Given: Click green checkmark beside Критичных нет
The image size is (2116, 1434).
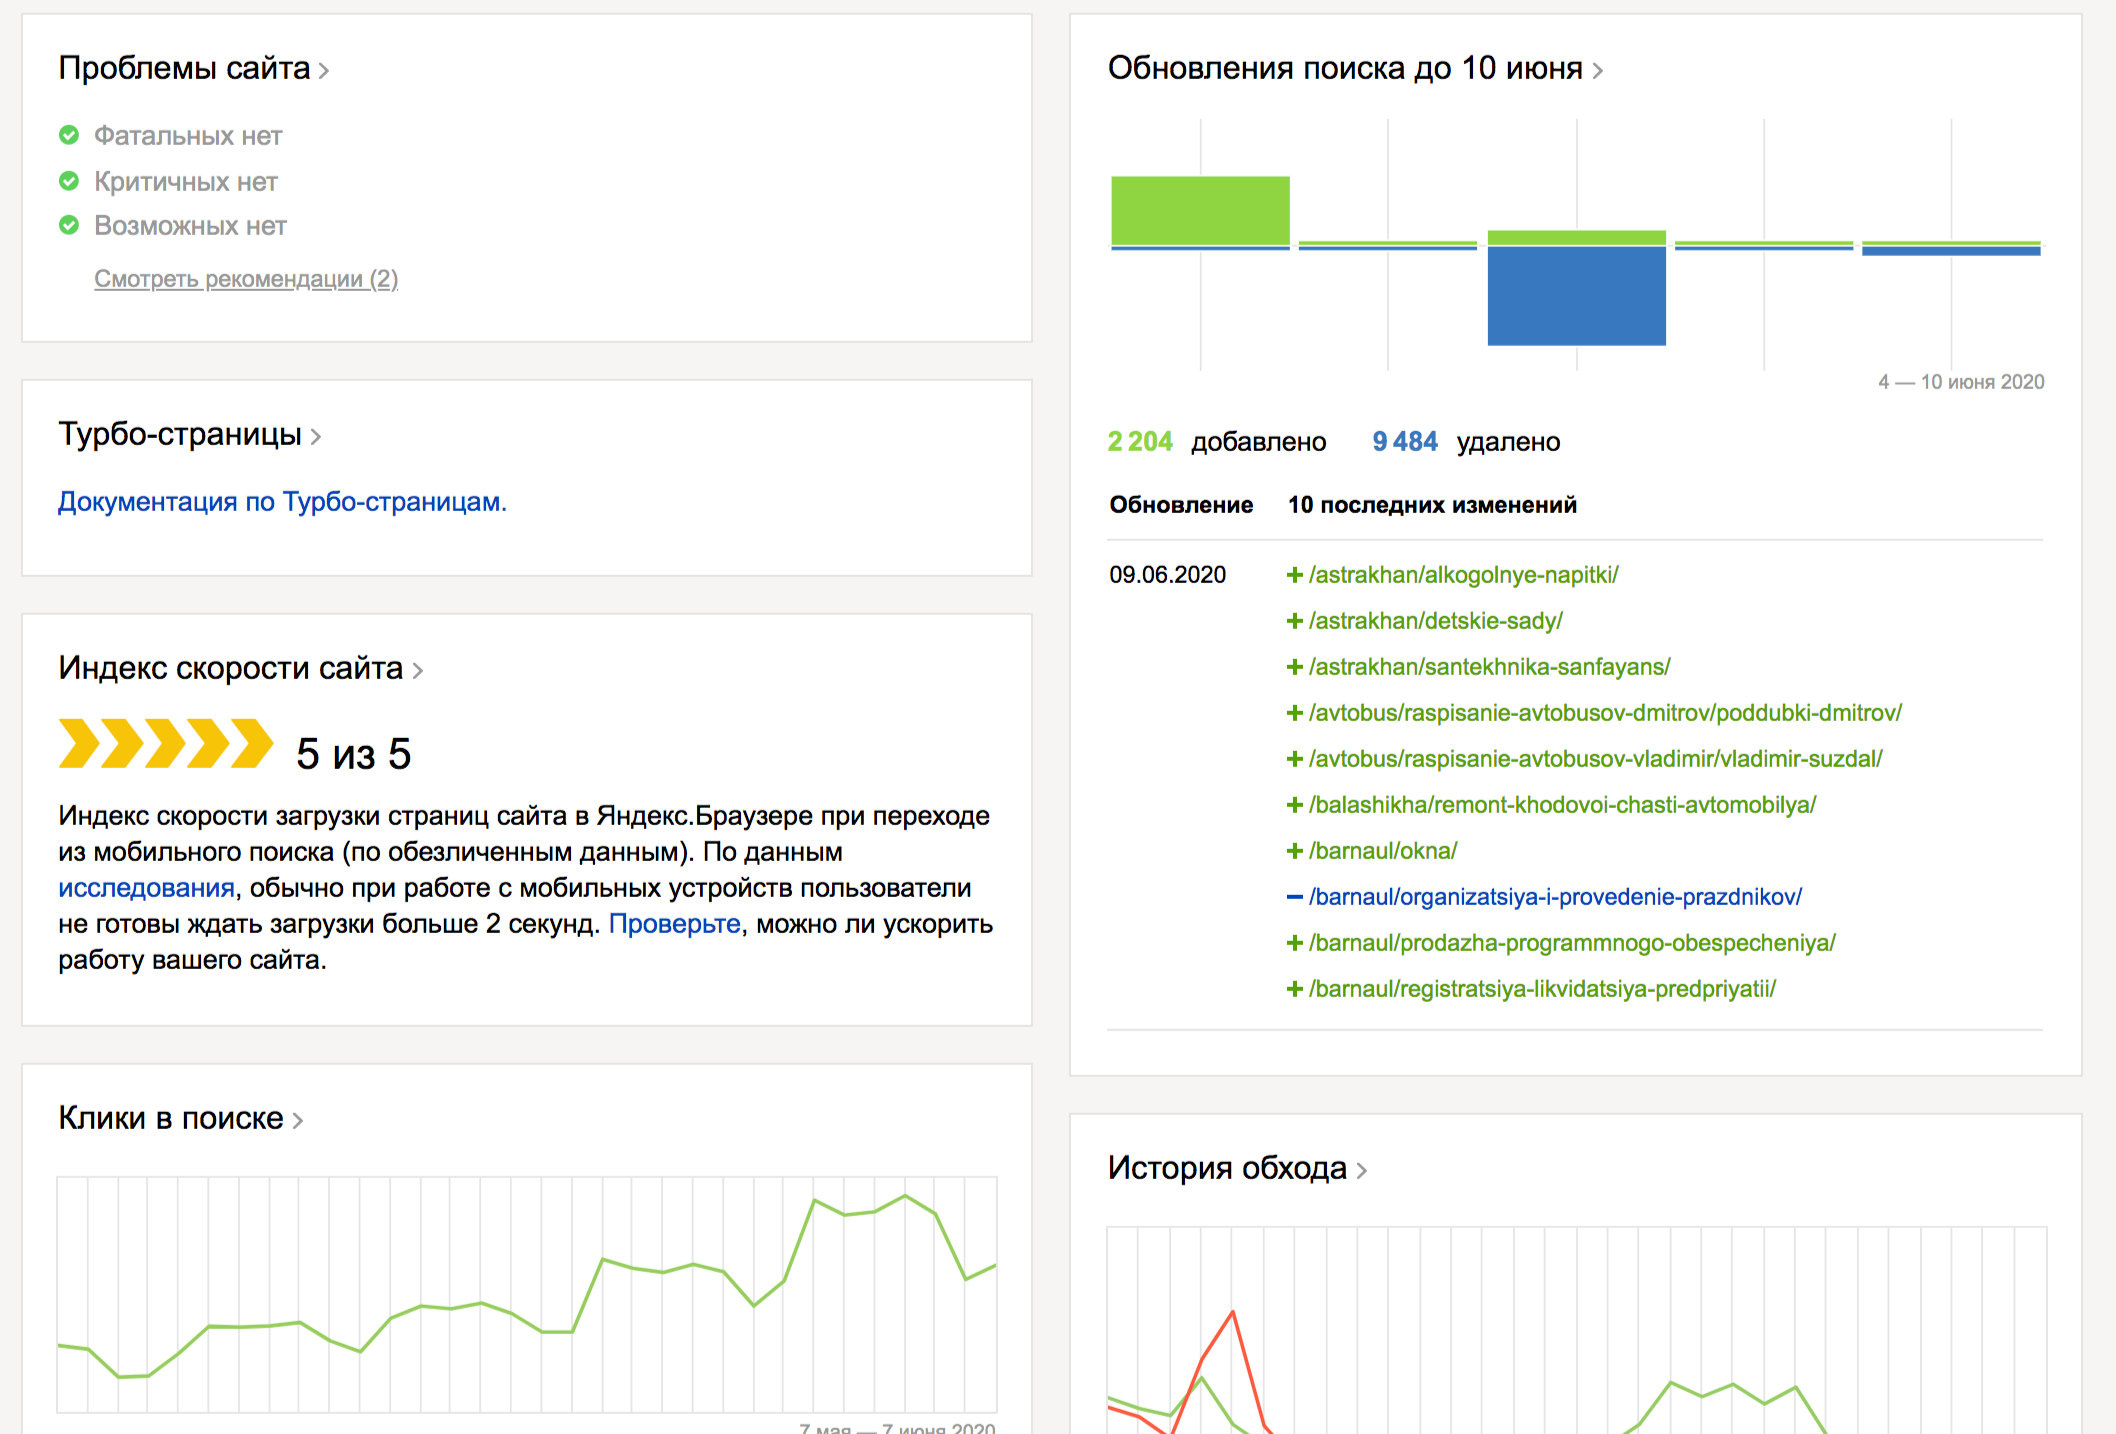Looking at the screenshot, I should 69,181.
